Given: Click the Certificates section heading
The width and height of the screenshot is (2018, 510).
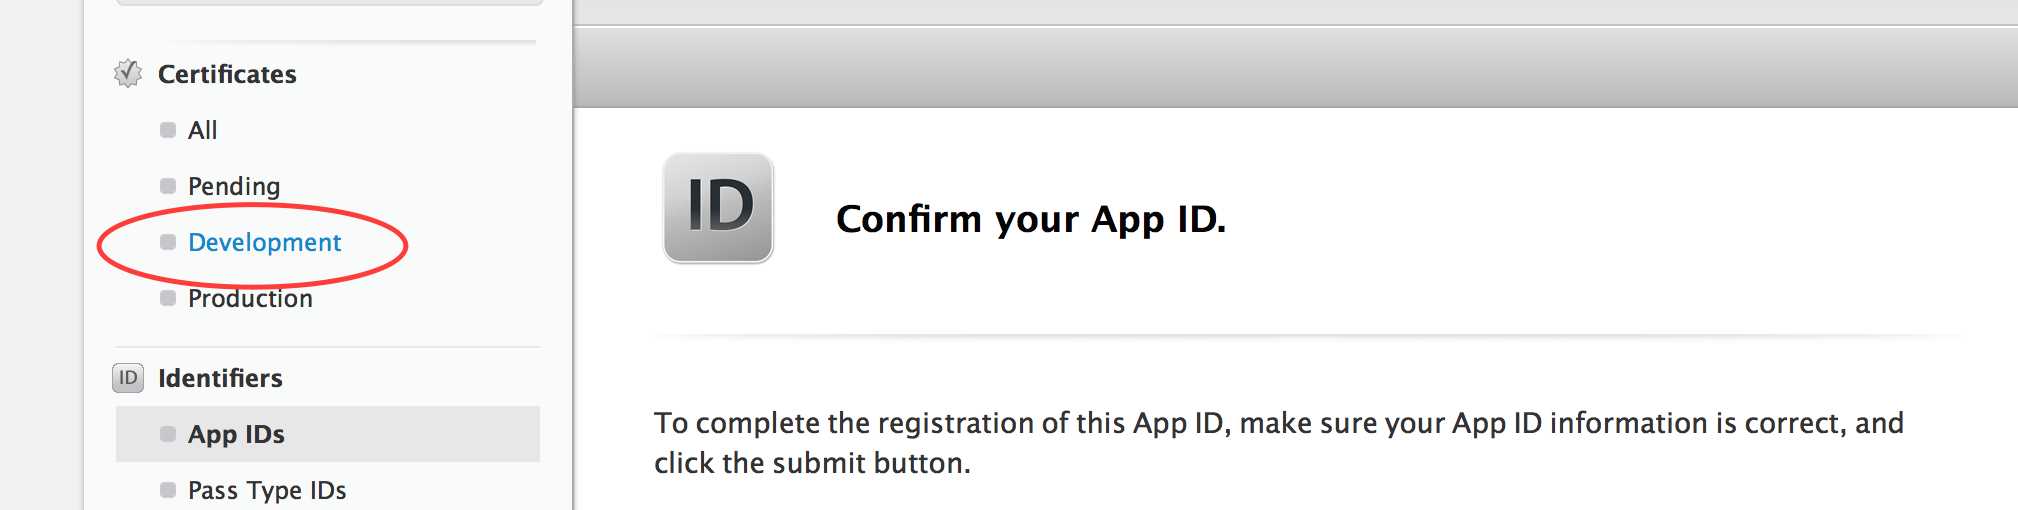Looking at the screenshot, I should (227, 74).
